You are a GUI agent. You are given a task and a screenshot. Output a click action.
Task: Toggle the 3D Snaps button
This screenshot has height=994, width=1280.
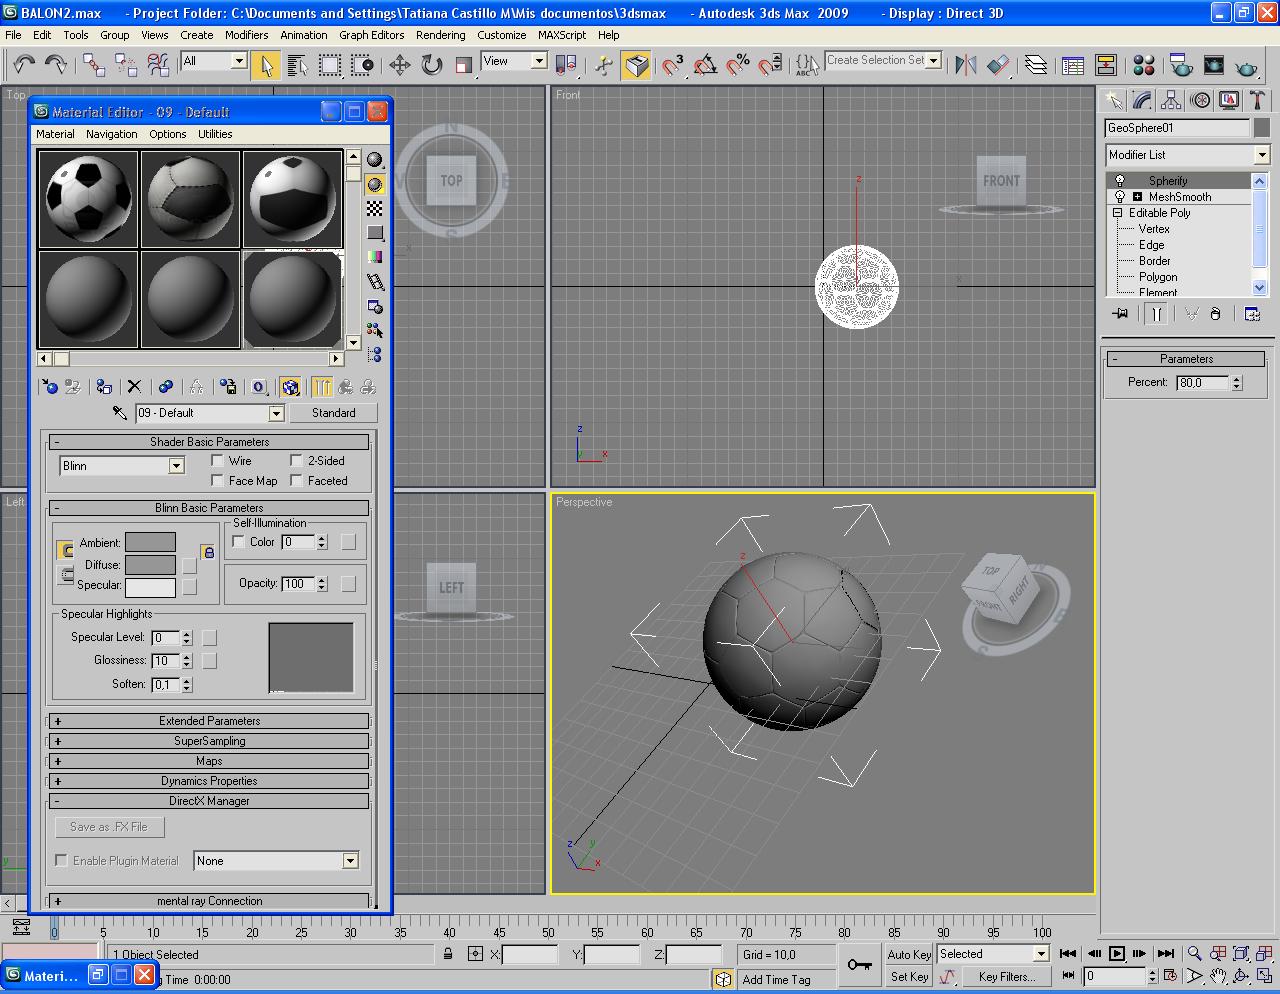point(673,65)
